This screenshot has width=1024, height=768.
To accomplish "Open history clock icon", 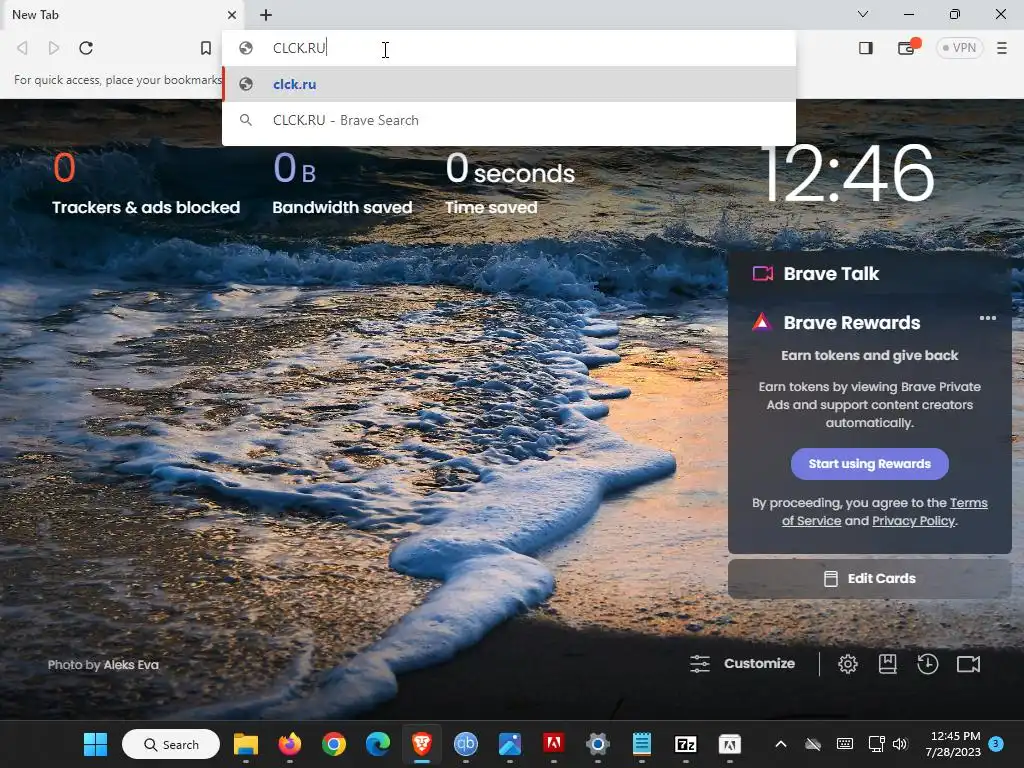I will (927, 664).
